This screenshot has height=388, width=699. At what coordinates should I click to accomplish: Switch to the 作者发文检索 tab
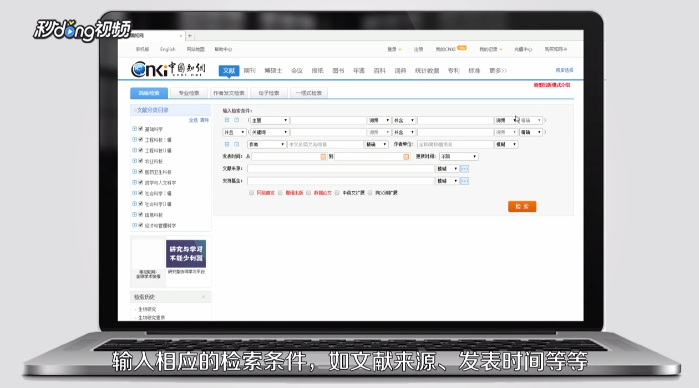pos(229,93)
